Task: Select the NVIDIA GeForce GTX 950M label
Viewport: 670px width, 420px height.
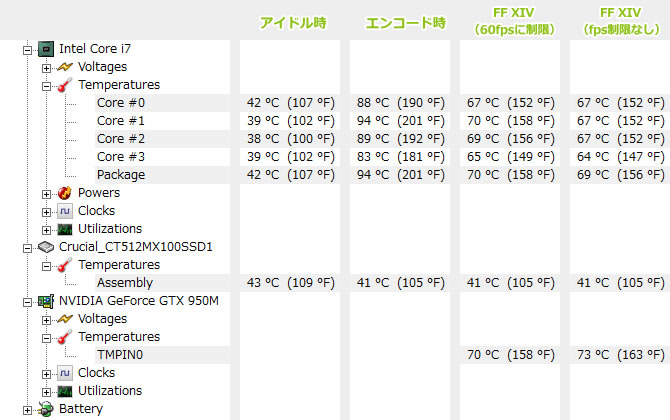Action: 139,301
